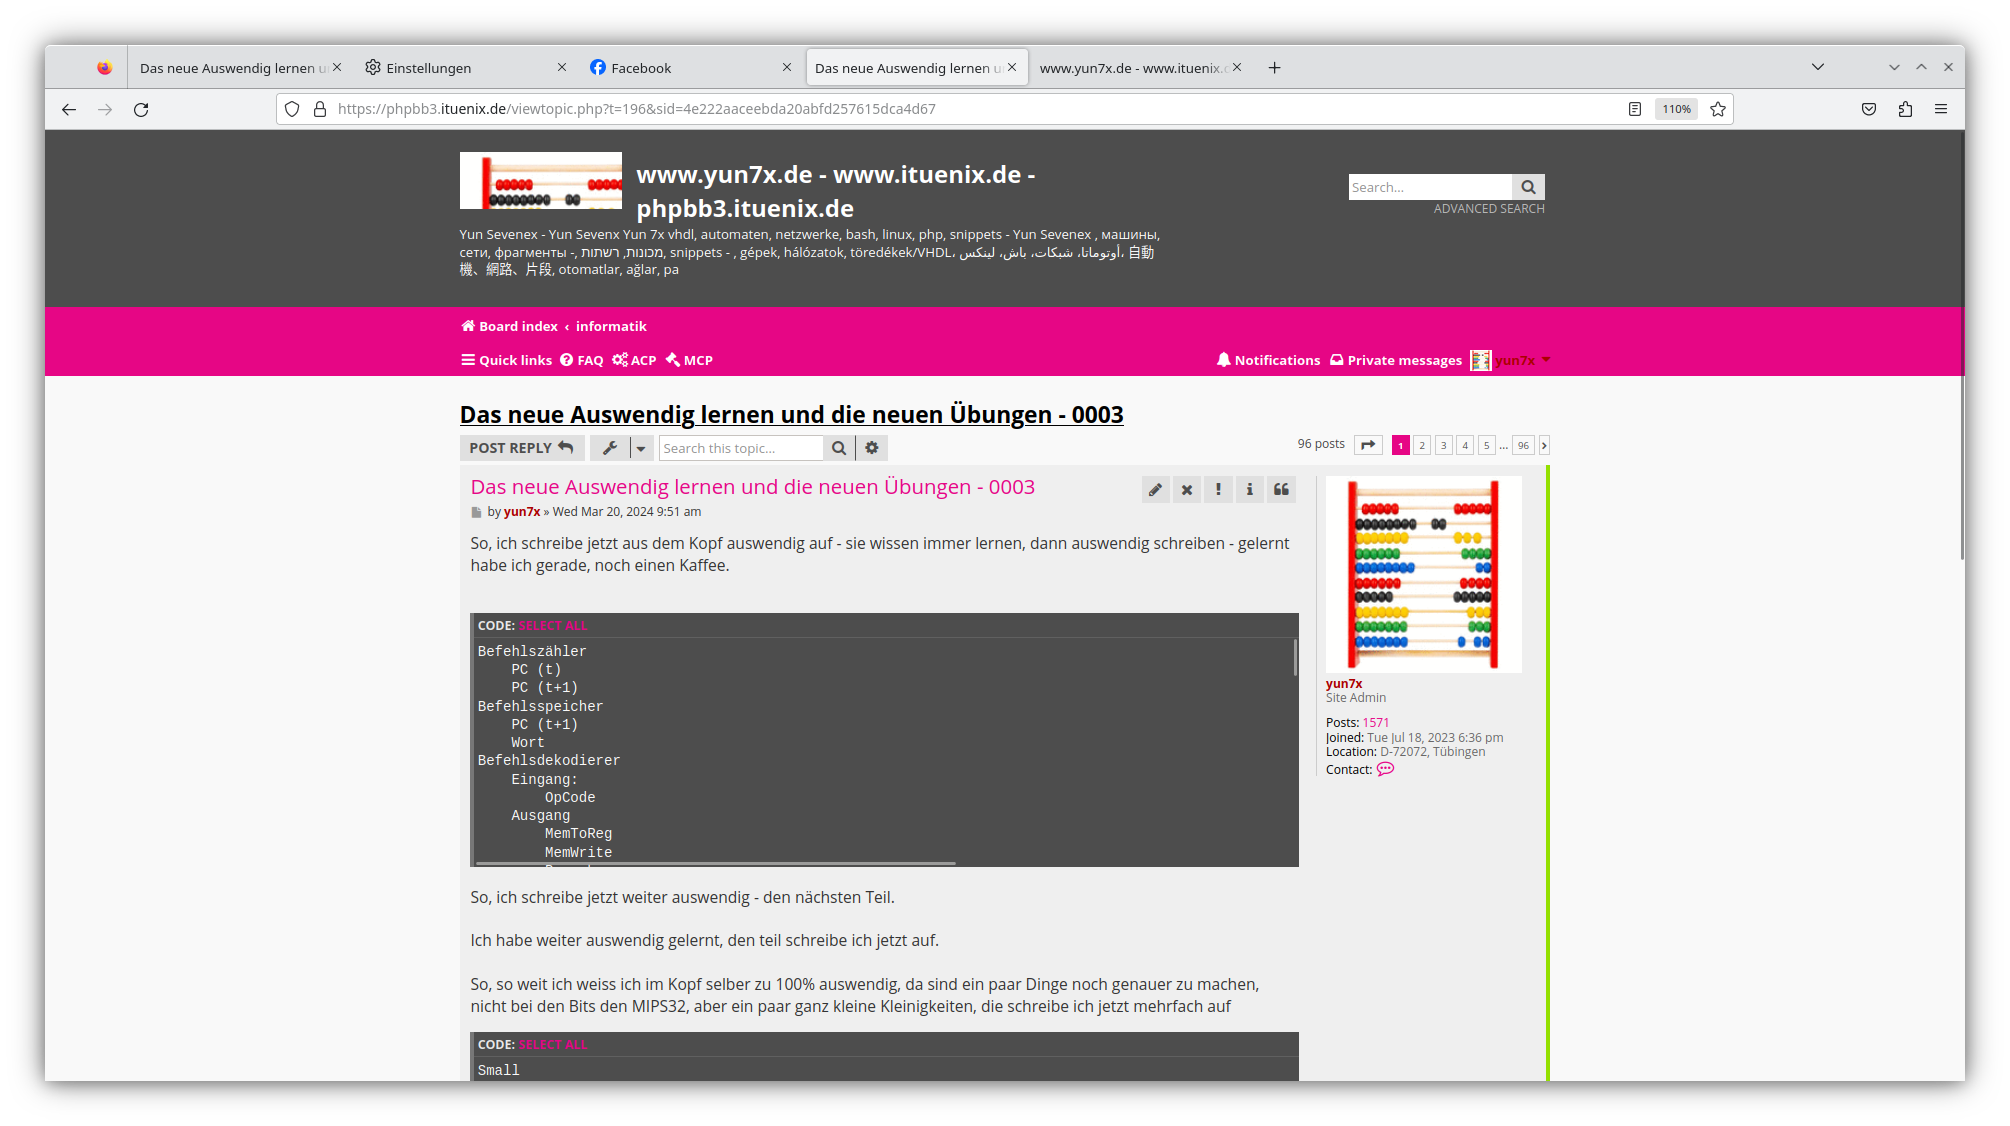This screenshot has width=2010, height=1126.
Task: Adjust the 110% page zoom control
Action: pyautogui.click(x=1676, y=109)
